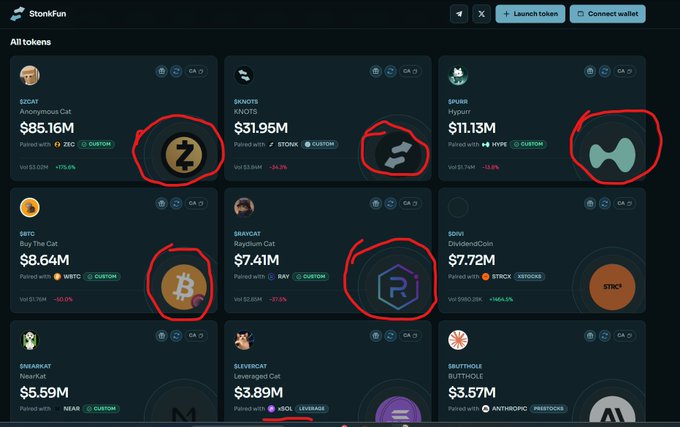This screenshot has width=680, height=427.
Task: Click the gift icon on $BTC card
Action: point(161,203)
